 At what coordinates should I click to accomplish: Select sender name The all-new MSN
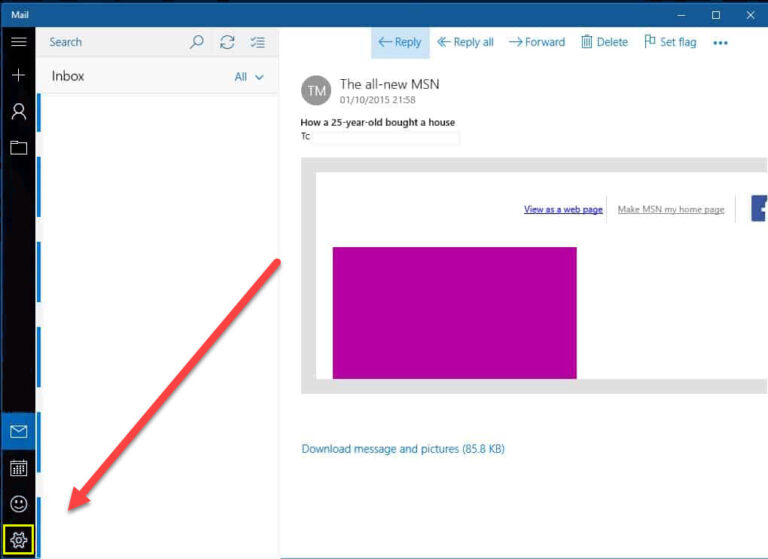389,84
